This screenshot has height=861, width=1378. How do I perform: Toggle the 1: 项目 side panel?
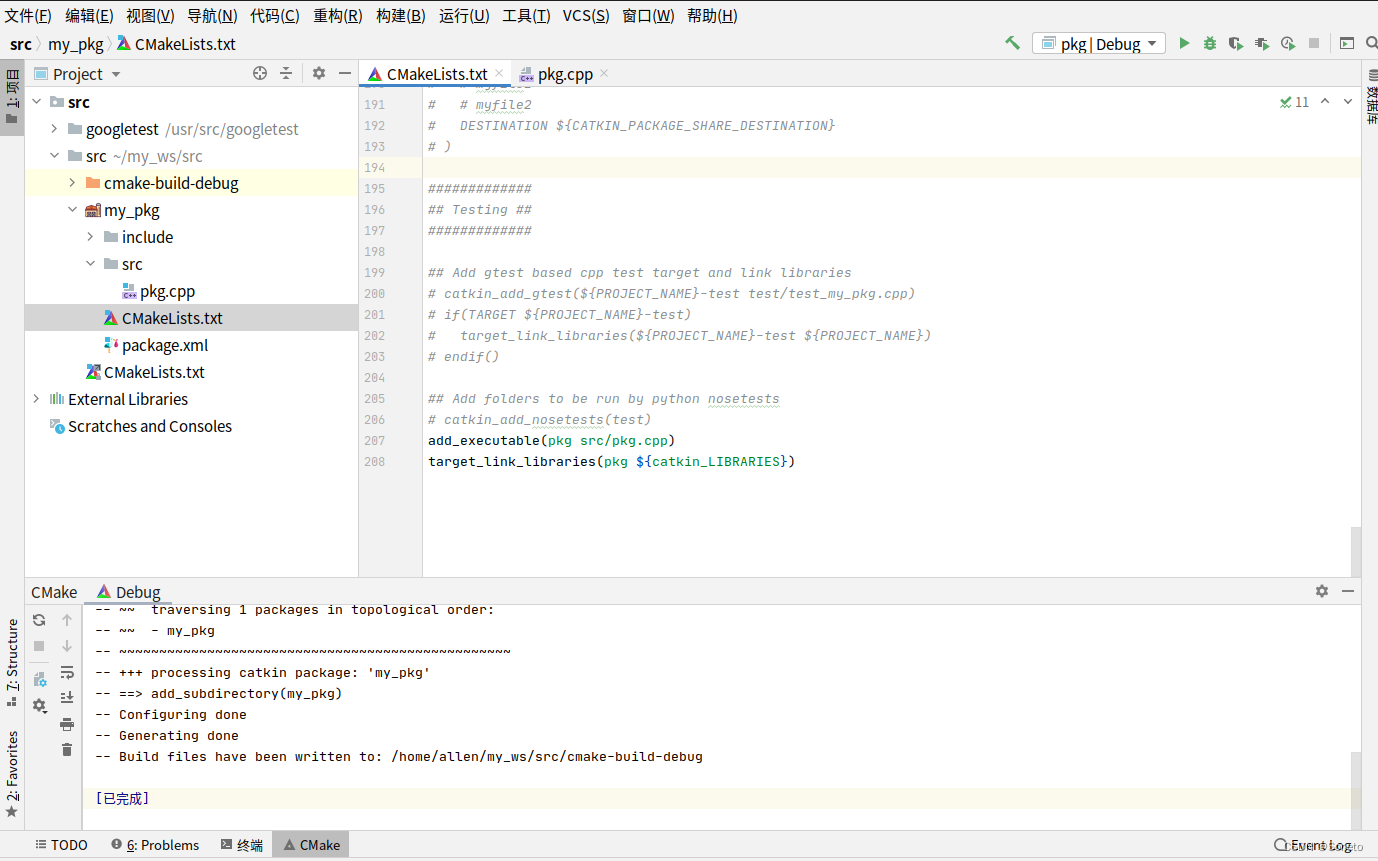point(12,97)
